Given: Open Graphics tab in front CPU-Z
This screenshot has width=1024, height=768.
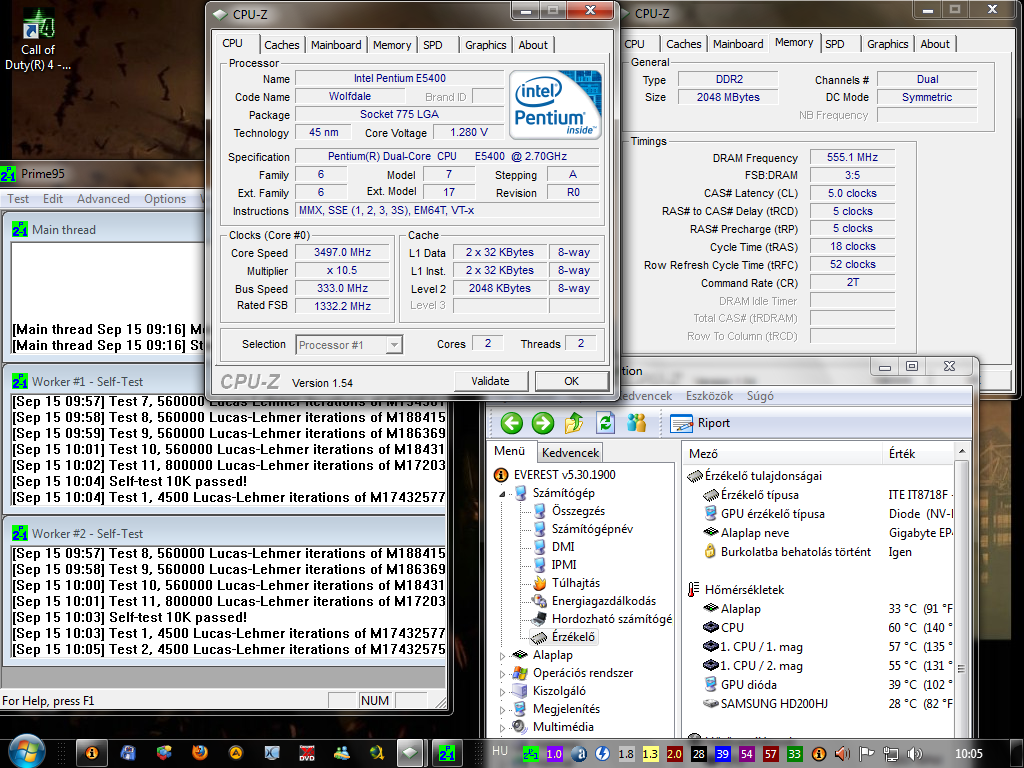Looking at the screenshot, I should (485, 45).
